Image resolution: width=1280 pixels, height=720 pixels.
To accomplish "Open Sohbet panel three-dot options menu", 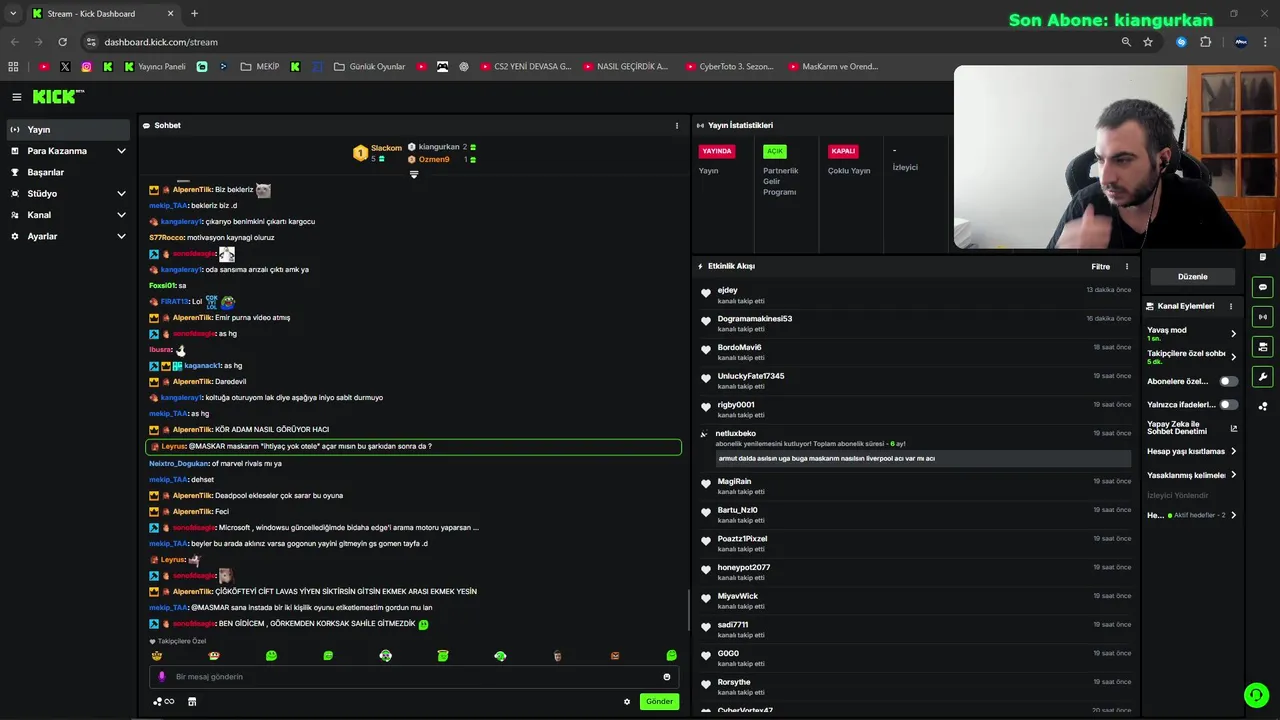I will tap(677, 126).
